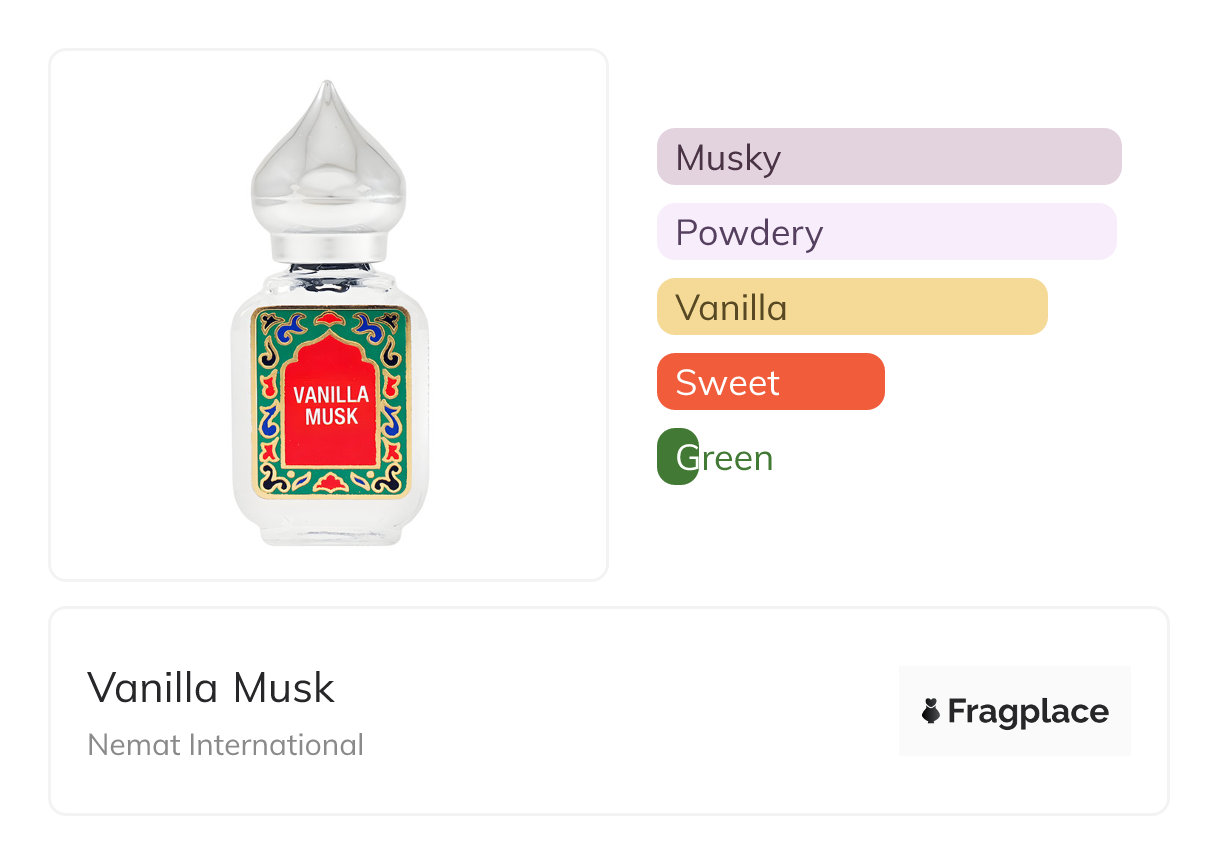Click the word Powdery in the bar

coord(749,233)
